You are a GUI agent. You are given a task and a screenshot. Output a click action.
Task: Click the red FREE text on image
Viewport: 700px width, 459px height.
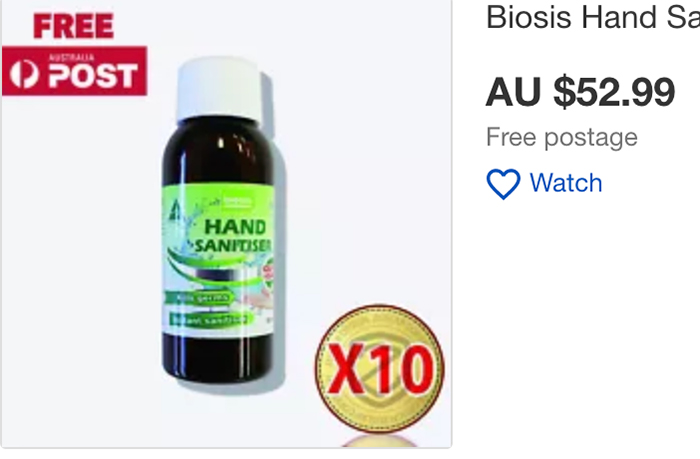tap(74, 26)
